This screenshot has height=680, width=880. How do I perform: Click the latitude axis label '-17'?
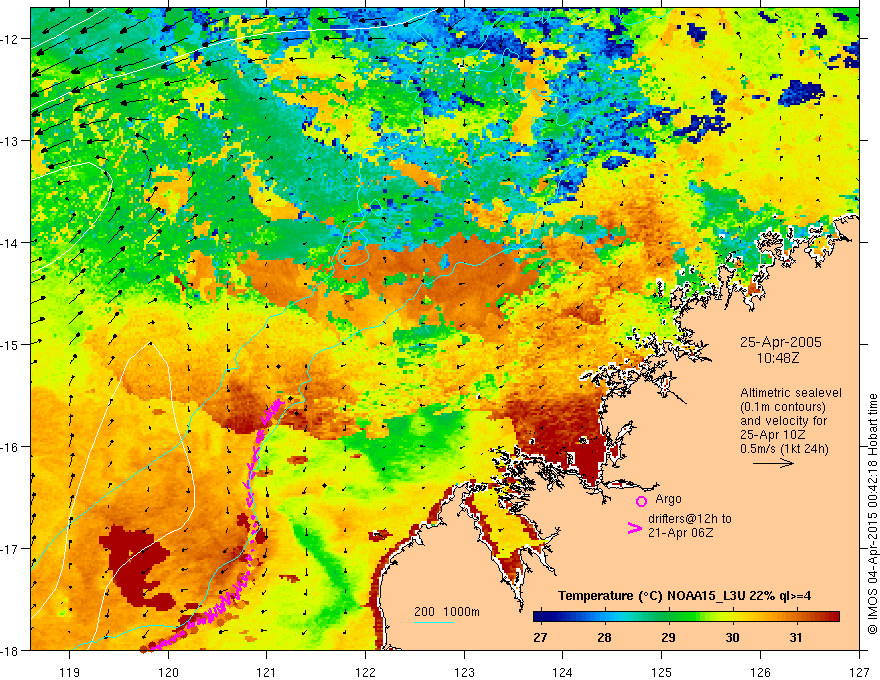click(x=10, y=549)
